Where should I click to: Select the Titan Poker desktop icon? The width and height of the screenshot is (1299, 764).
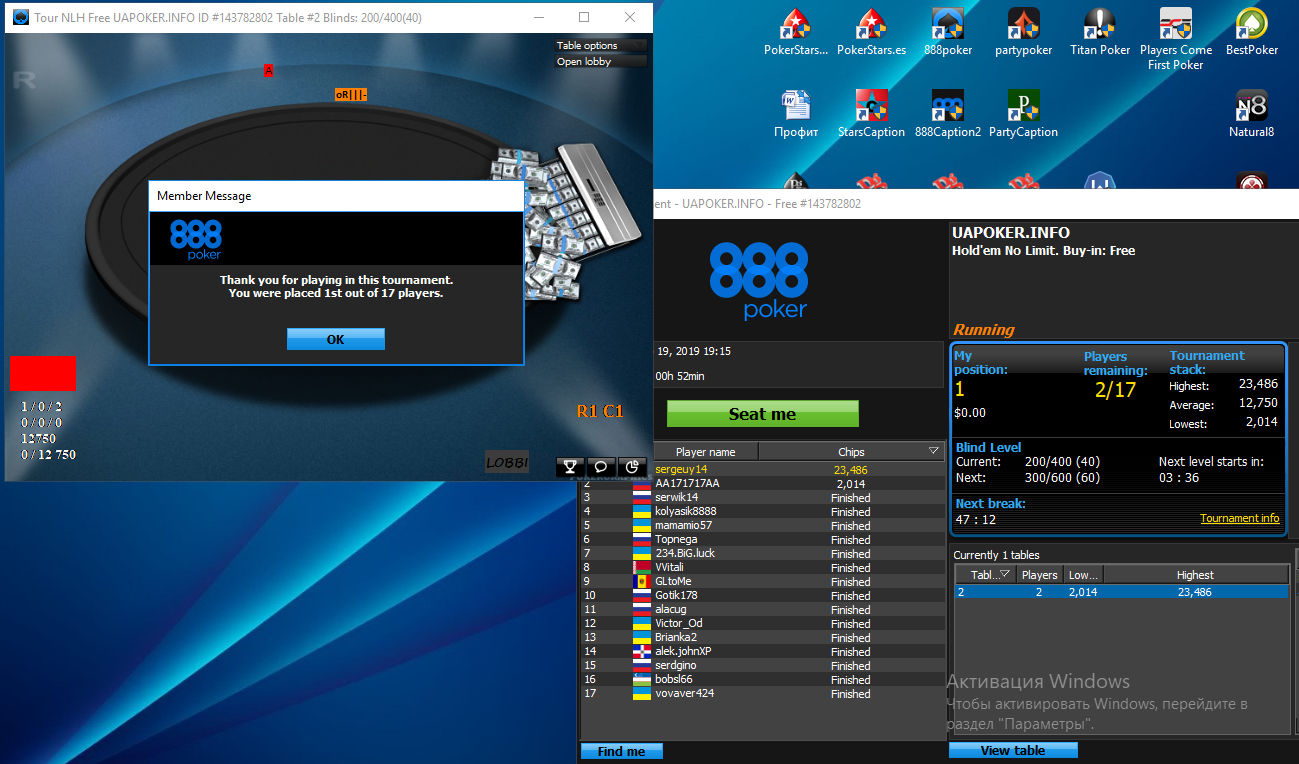pos(1100,32)
